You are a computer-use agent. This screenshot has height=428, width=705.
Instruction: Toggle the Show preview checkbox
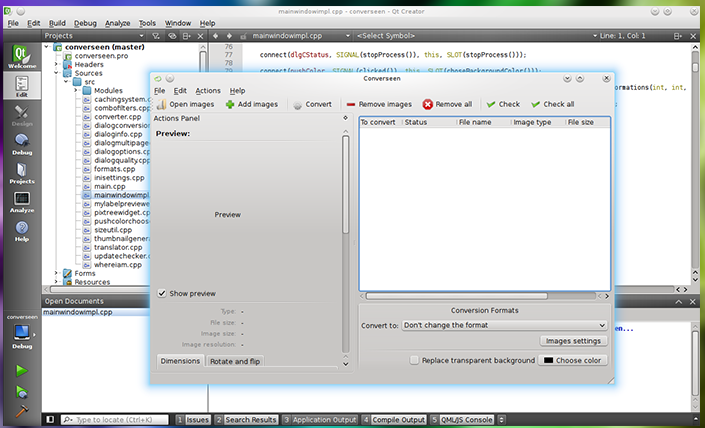[x=162, y=294]
